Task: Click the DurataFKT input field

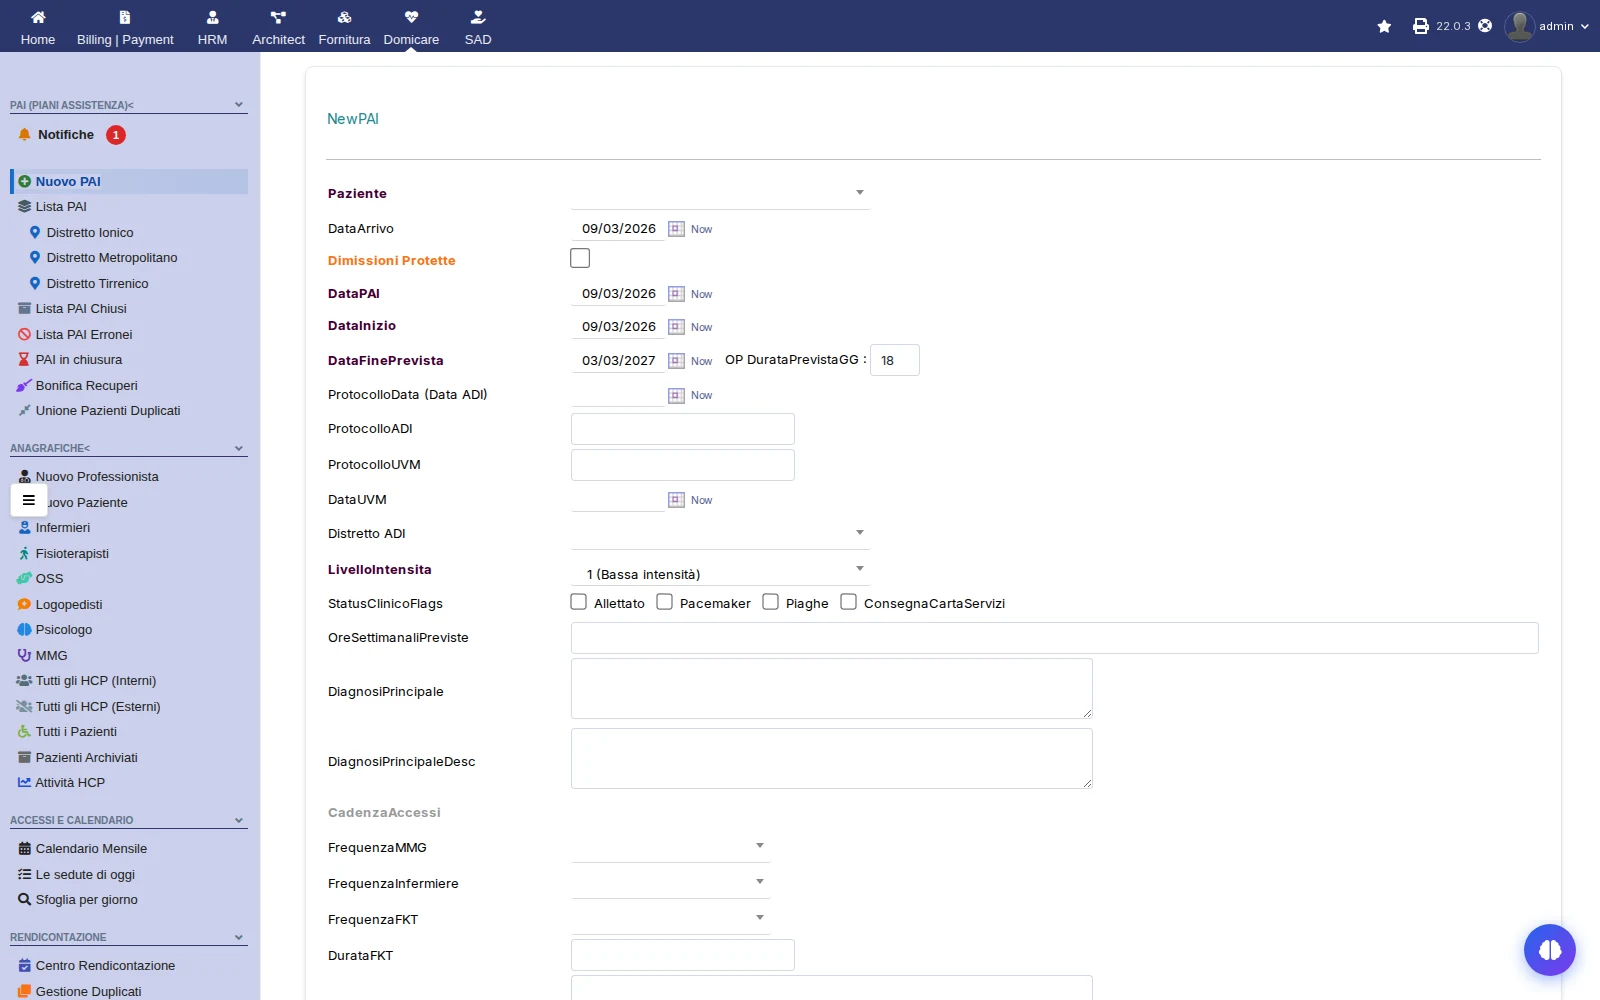Action: coord(683,955)
